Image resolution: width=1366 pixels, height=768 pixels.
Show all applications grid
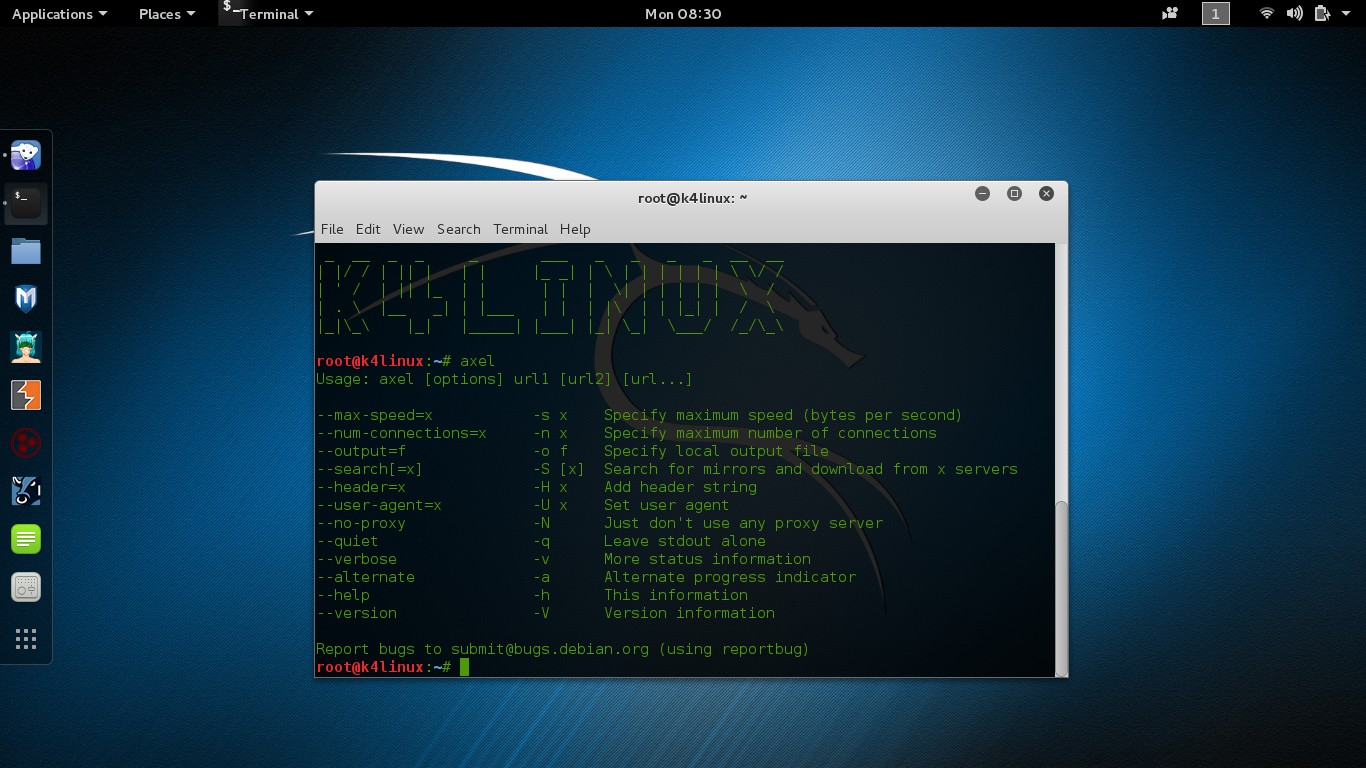(x=26, y=639)
